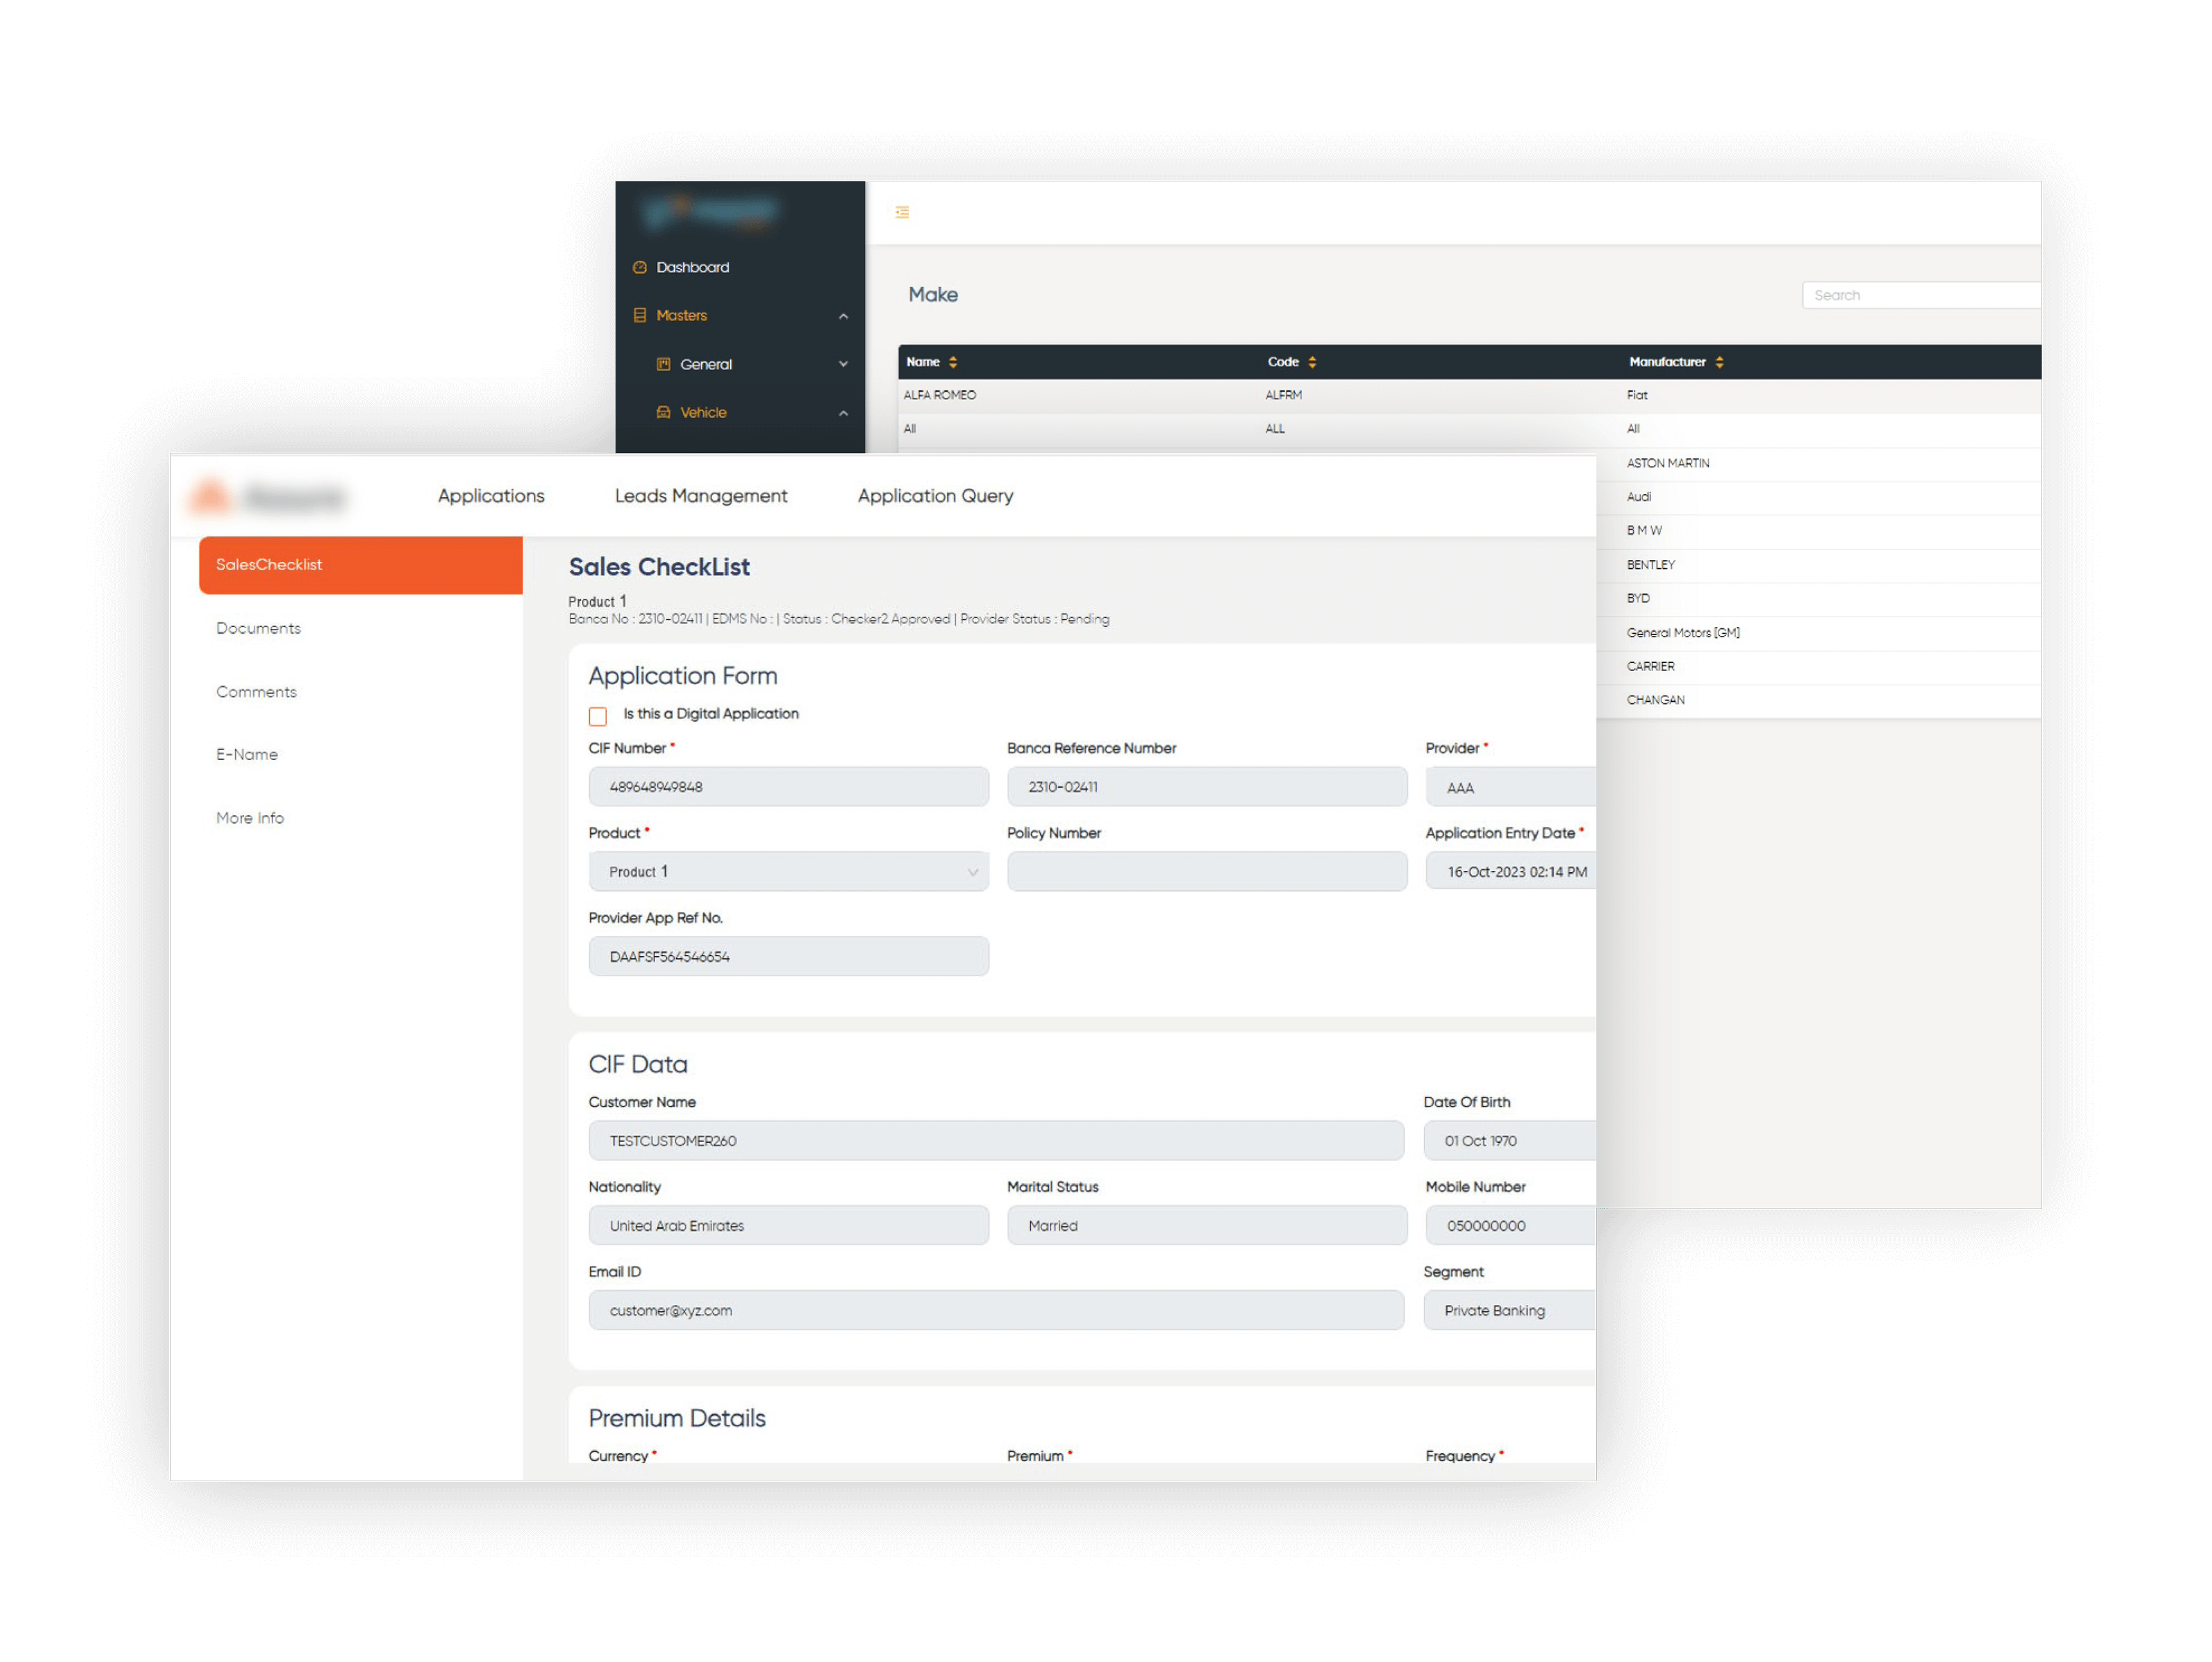Click the Dashboard gauge icon
Image resolution: width=2212 pixels, height=1662 pixels.
640,267
